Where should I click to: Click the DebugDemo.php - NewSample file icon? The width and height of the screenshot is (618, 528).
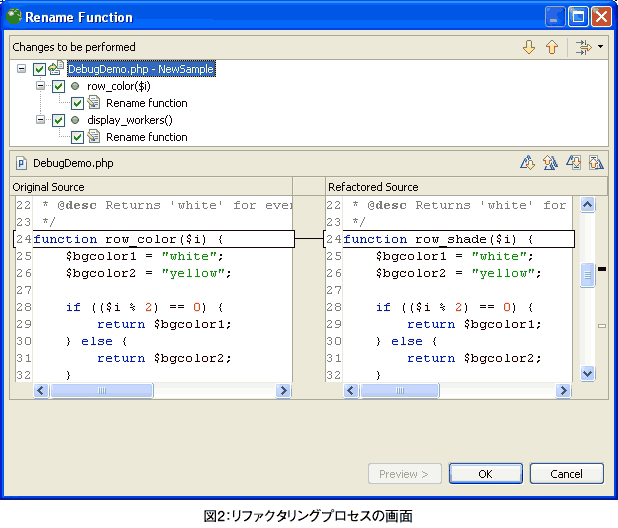point(56,68)
